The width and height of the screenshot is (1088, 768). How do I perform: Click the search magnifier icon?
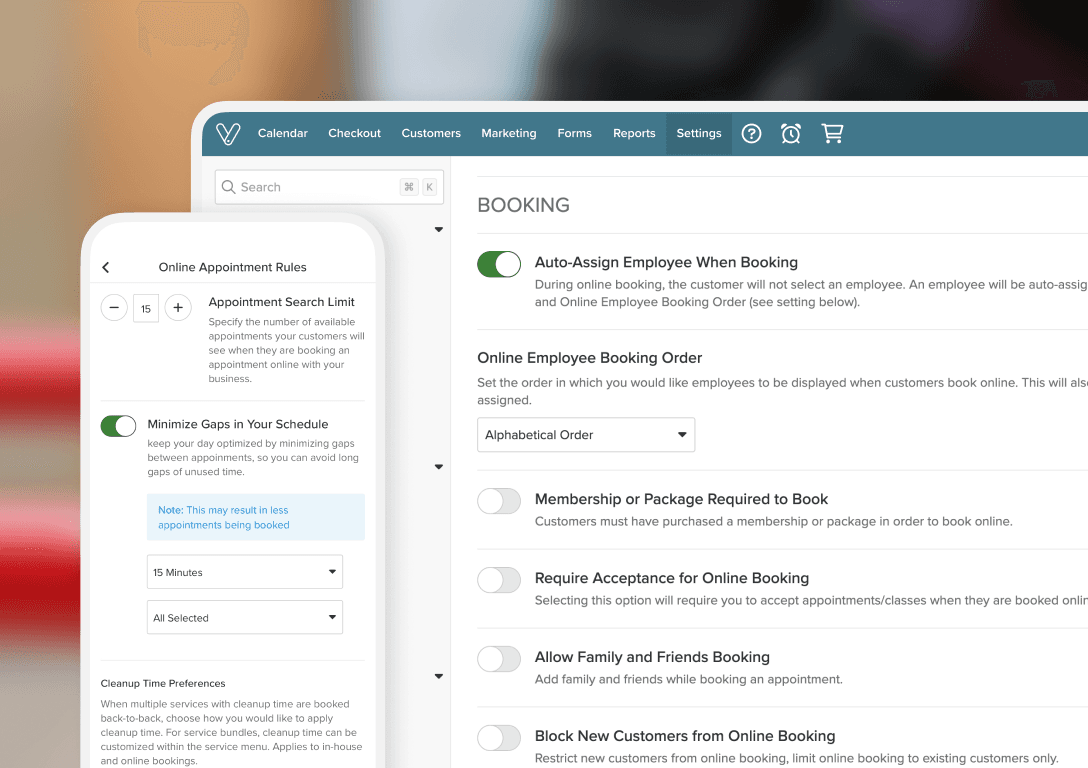tap(229, 187)
